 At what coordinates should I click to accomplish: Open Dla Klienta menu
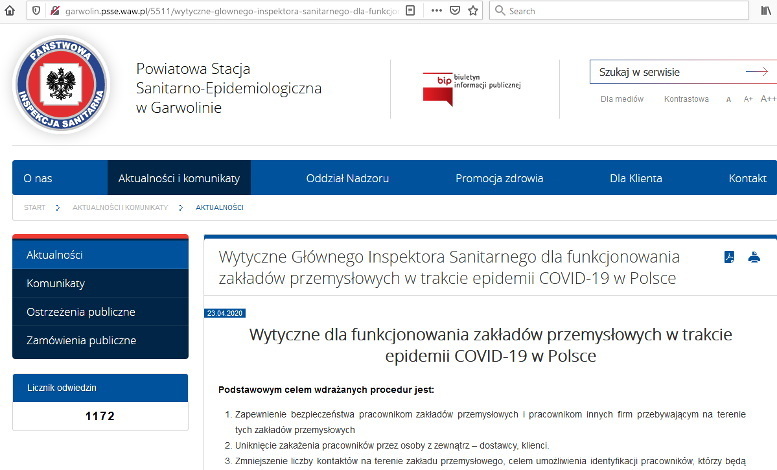point(636,178)
